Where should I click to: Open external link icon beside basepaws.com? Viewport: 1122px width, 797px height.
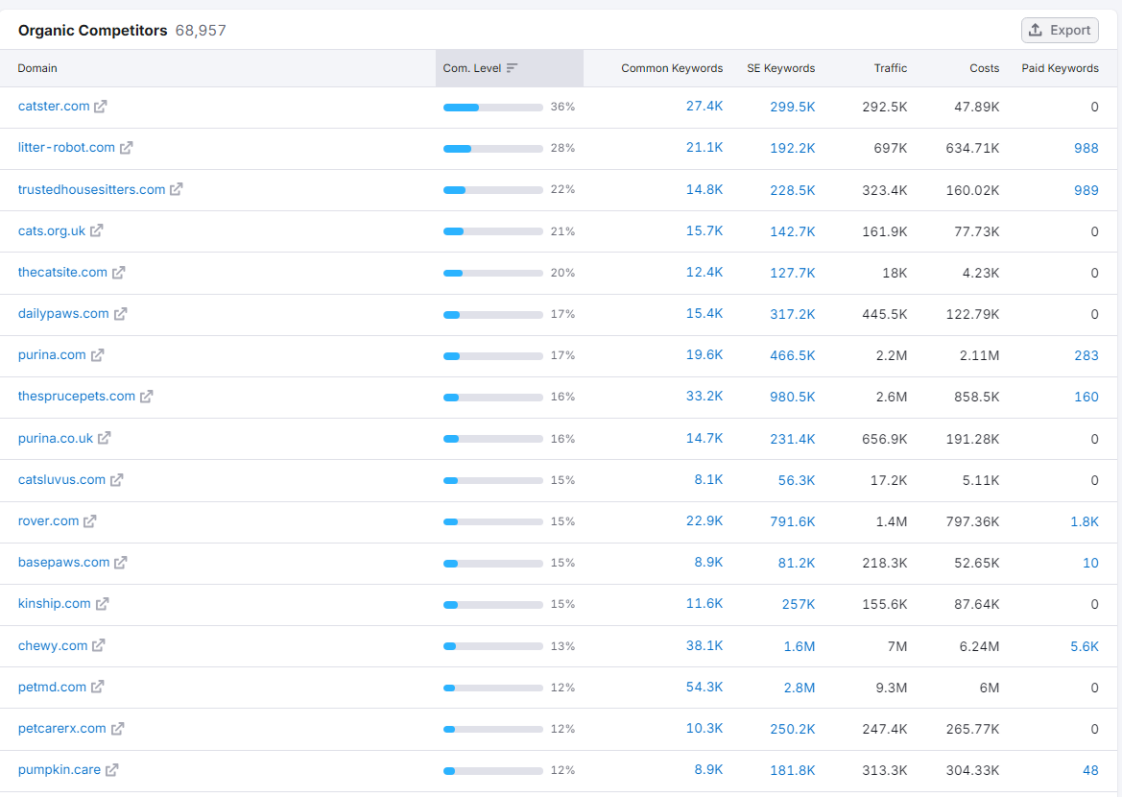click(120, 563)
